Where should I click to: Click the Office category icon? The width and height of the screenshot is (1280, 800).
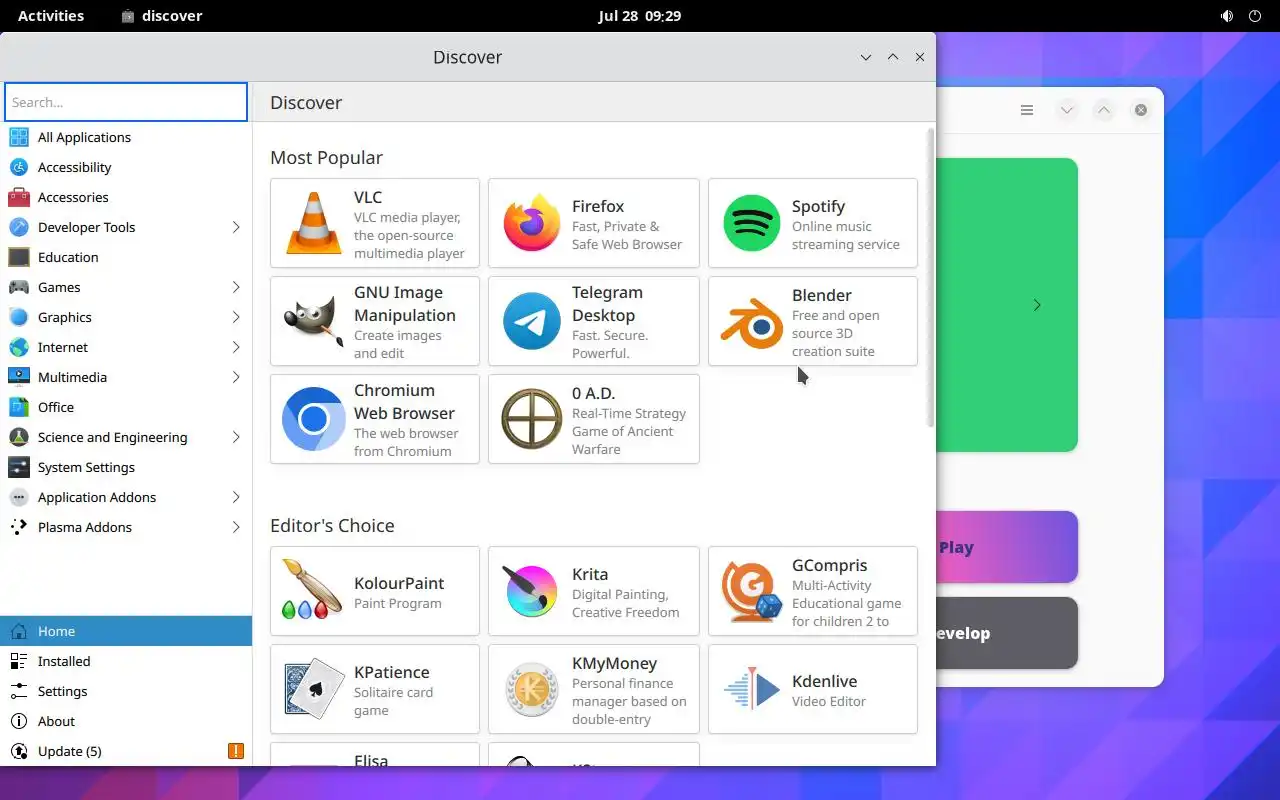tap(19, 407)
